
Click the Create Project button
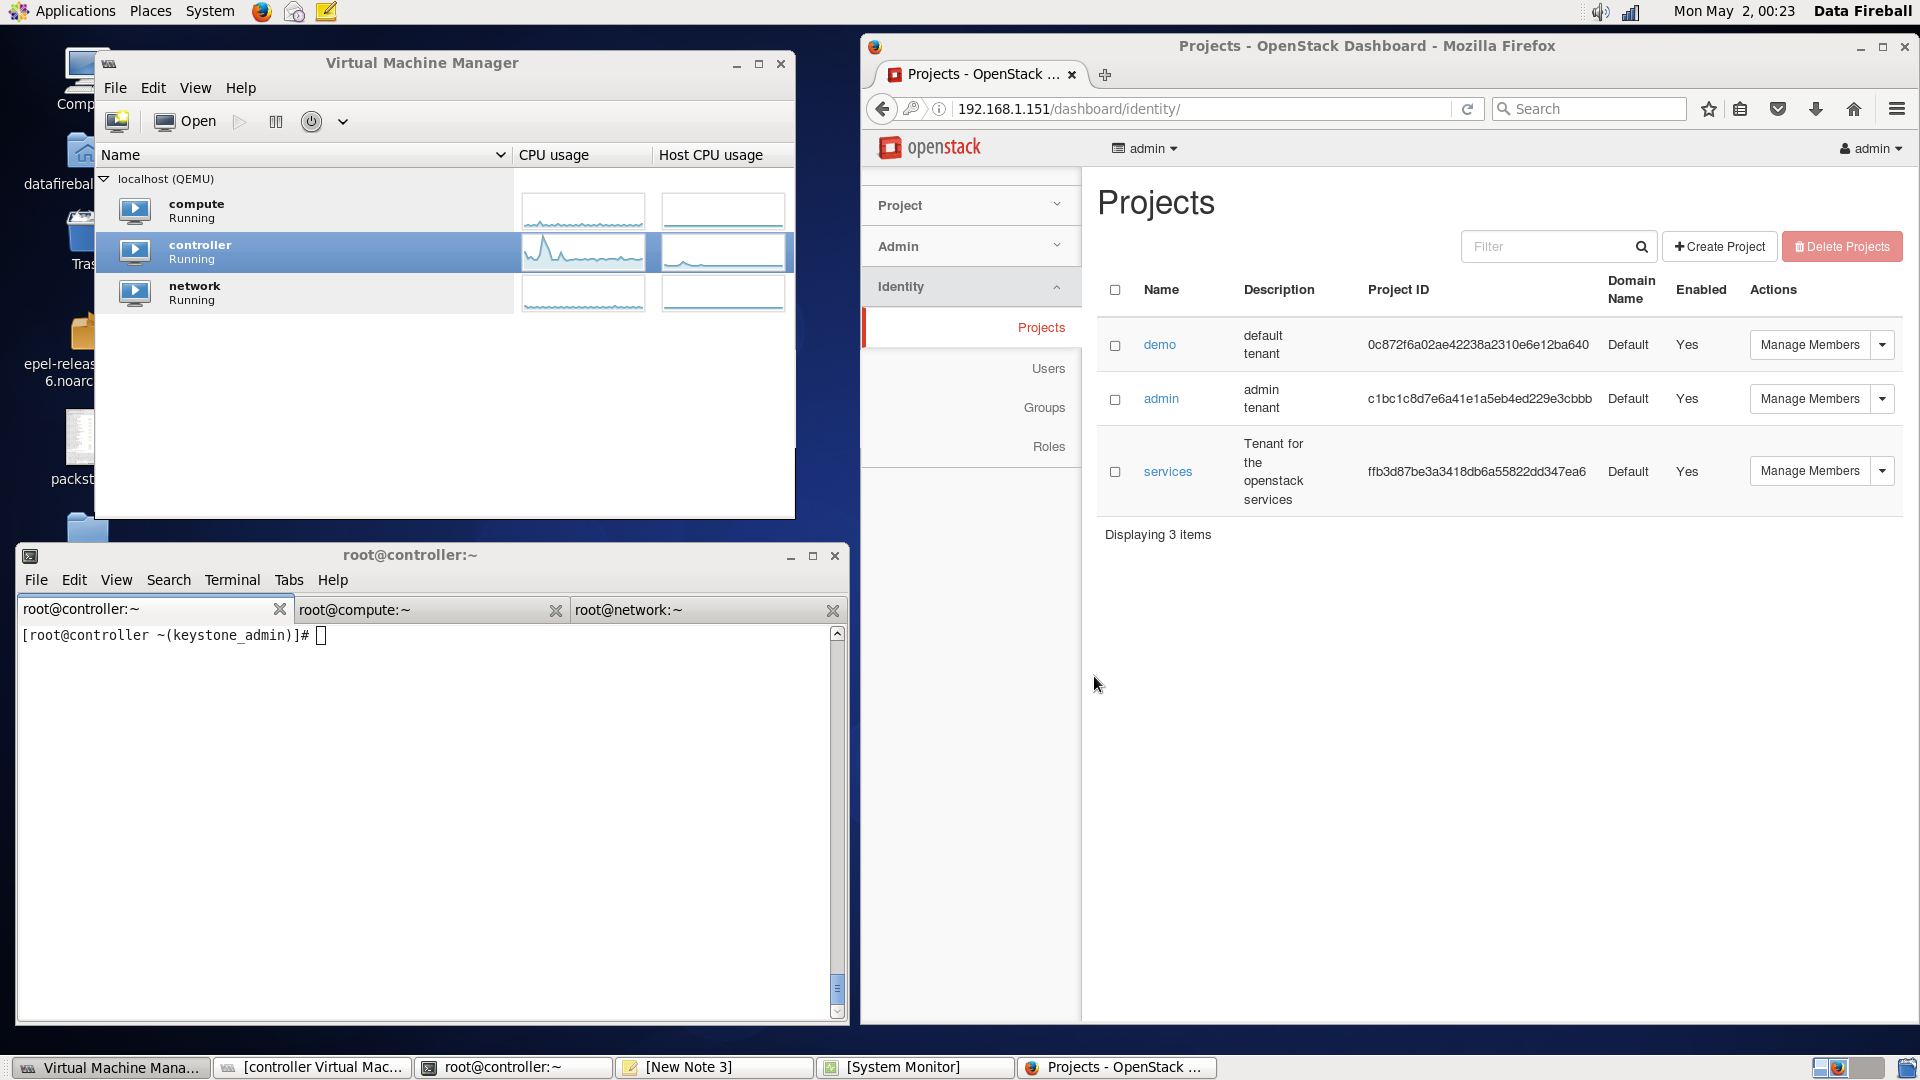tap(1719, 246)
